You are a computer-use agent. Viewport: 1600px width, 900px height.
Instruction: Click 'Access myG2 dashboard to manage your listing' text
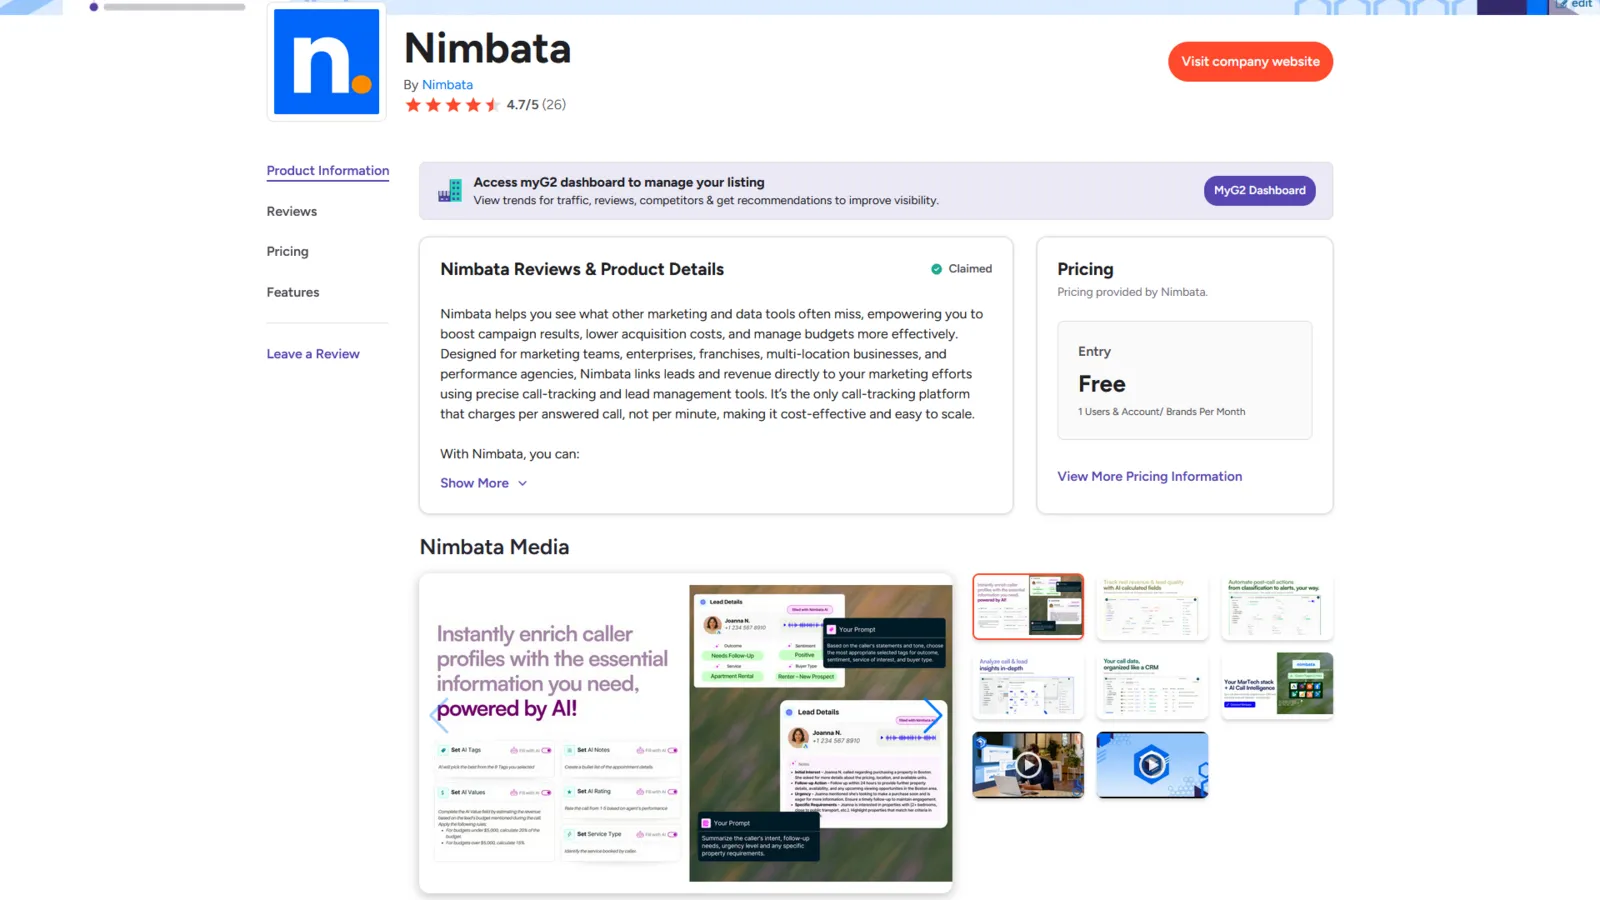[619, 182]
